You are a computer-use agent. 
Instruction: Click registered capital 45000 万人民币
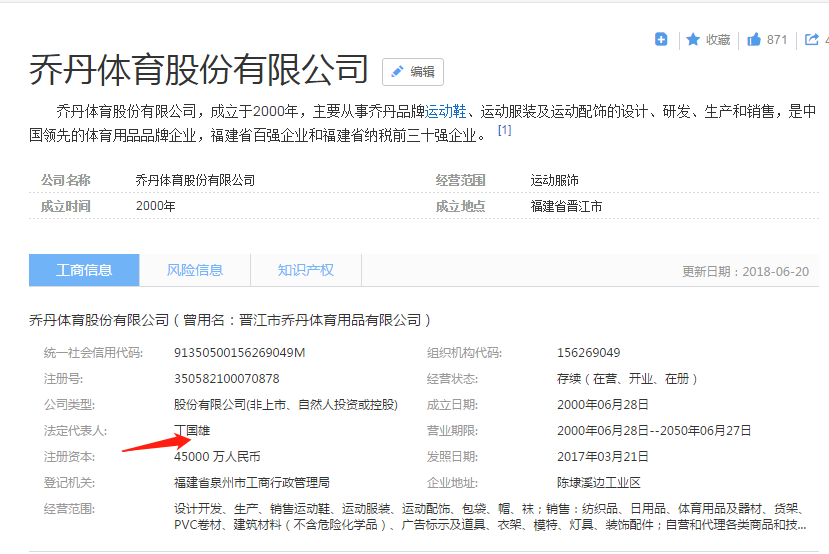[217, 457]
